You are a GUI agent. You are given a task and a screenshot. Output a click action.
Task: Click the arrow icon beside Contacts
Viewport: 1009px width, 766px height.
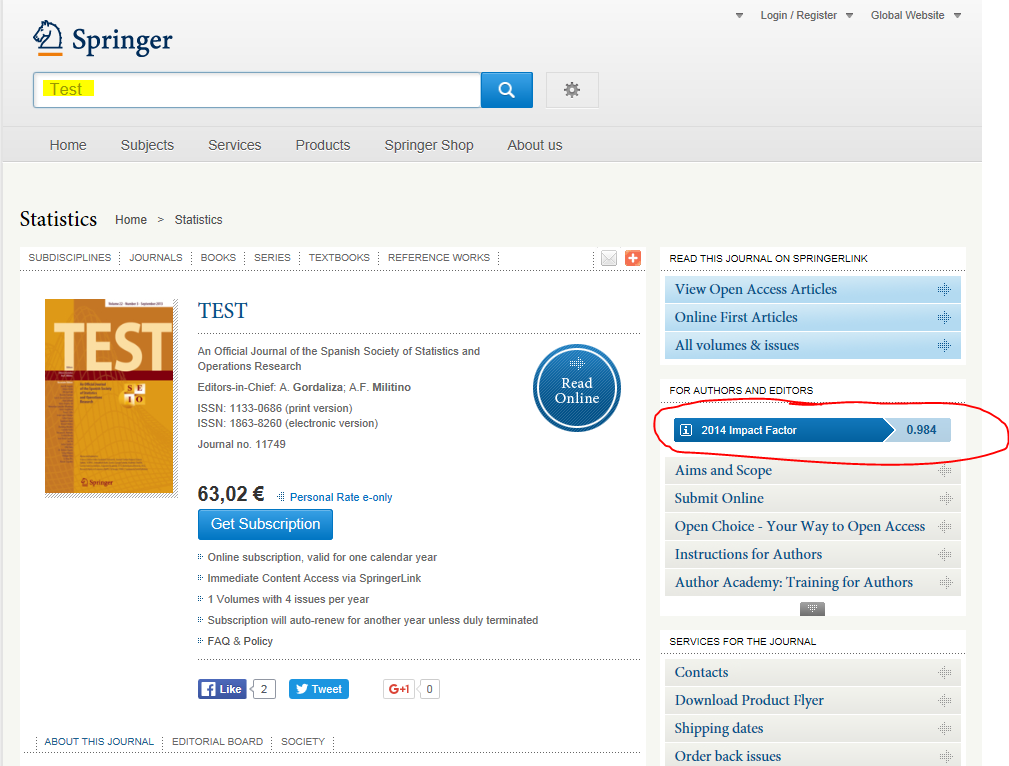point(945,673)
